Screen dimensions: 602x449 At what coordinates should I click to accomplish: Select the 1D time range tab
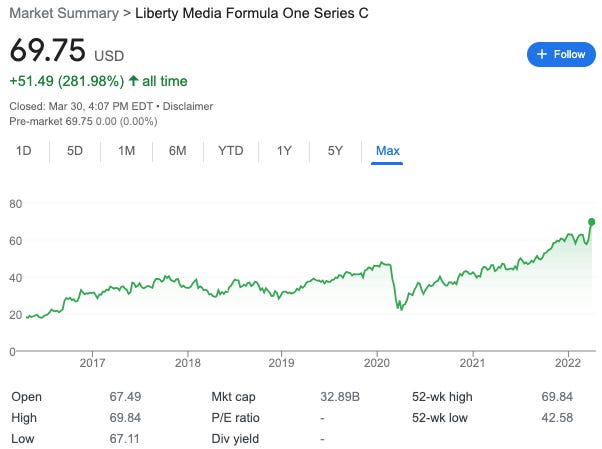[x=24, y=151]
